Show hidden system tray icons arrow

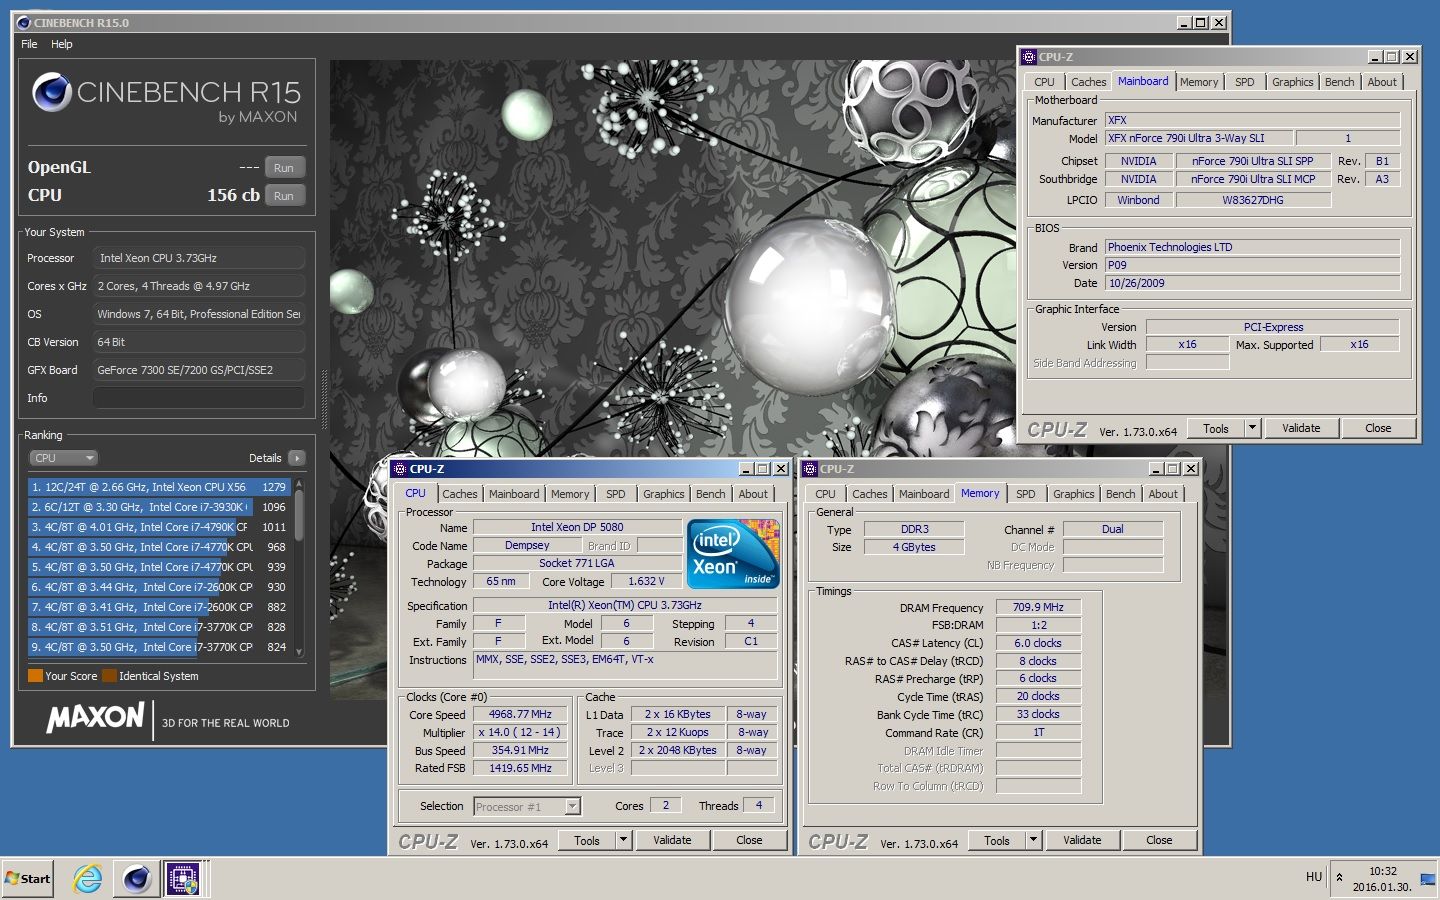coord(1339,878)
